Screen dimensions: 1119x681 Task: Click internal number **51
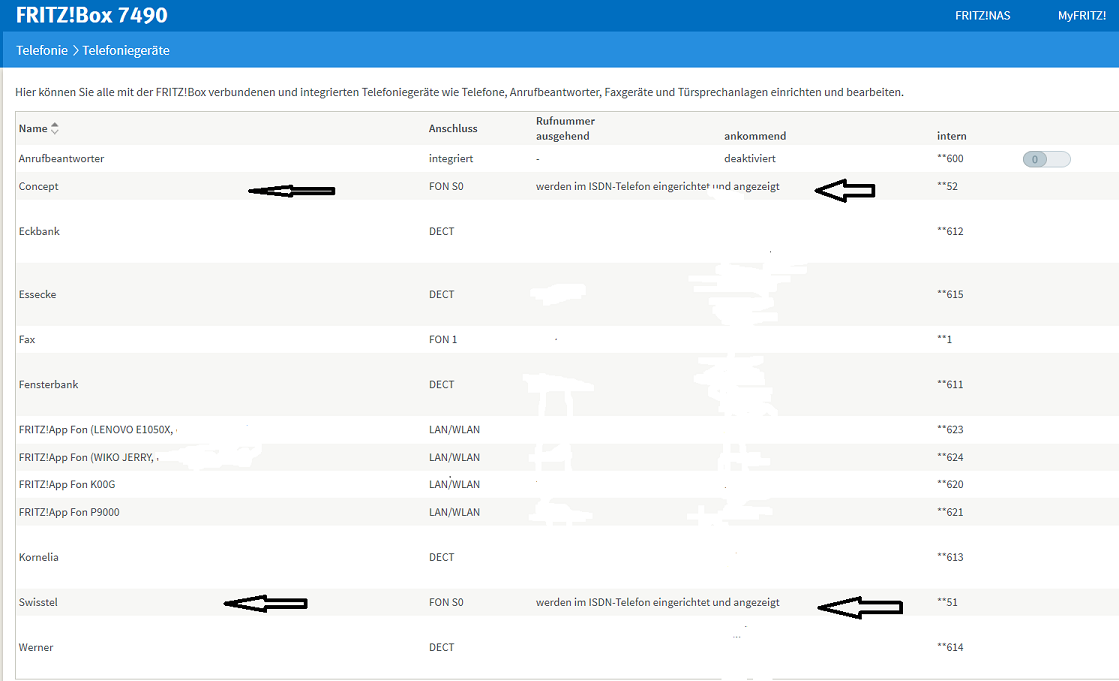click(x=947, y=602)
